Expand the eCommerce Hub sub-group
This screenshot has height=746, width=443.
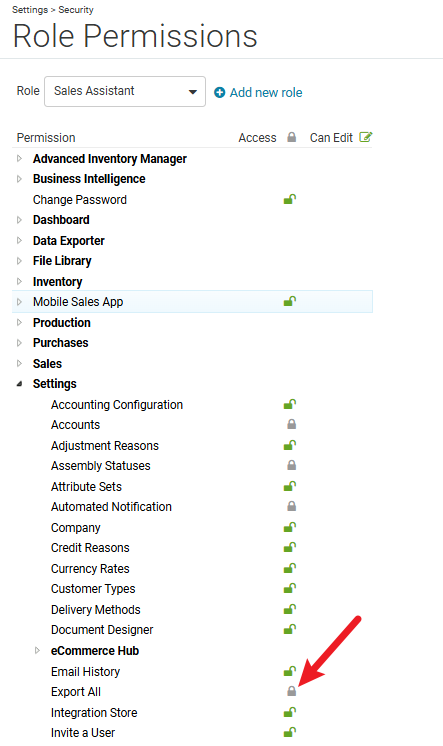(x=38, y=650)
